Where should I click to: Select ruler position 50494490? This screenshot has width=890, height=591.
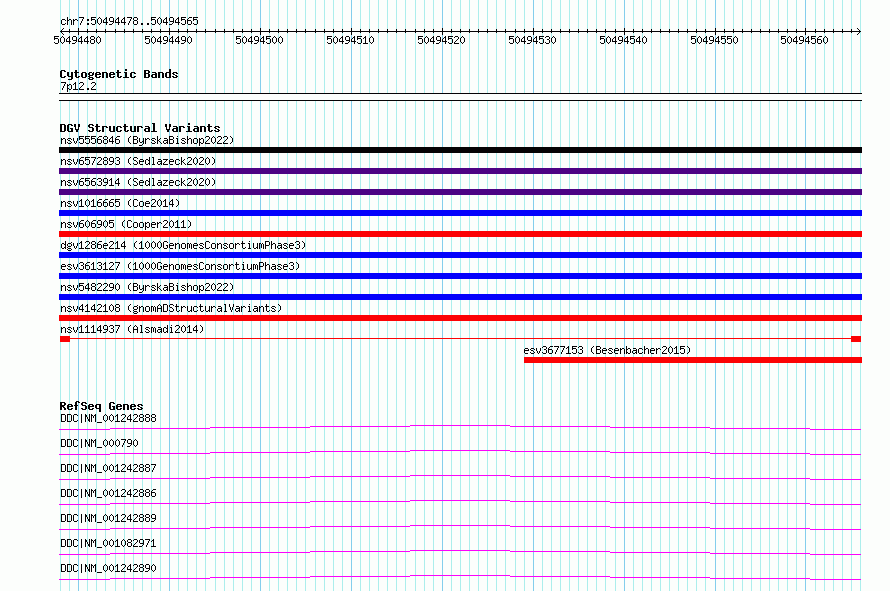coord(169,40)
